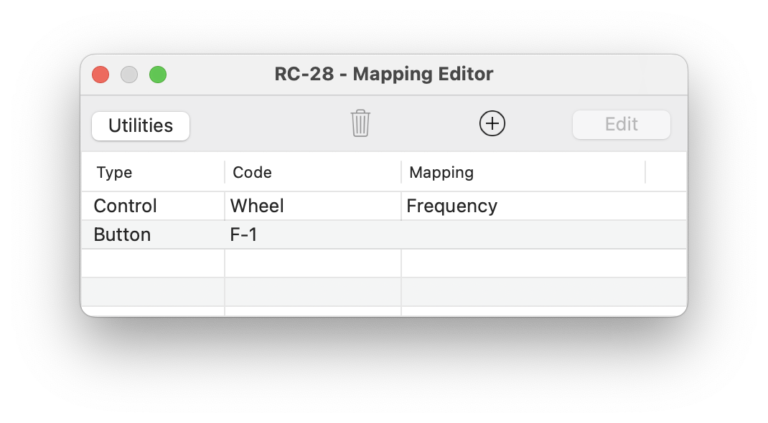Zoom window with green button

coord(158,74)
